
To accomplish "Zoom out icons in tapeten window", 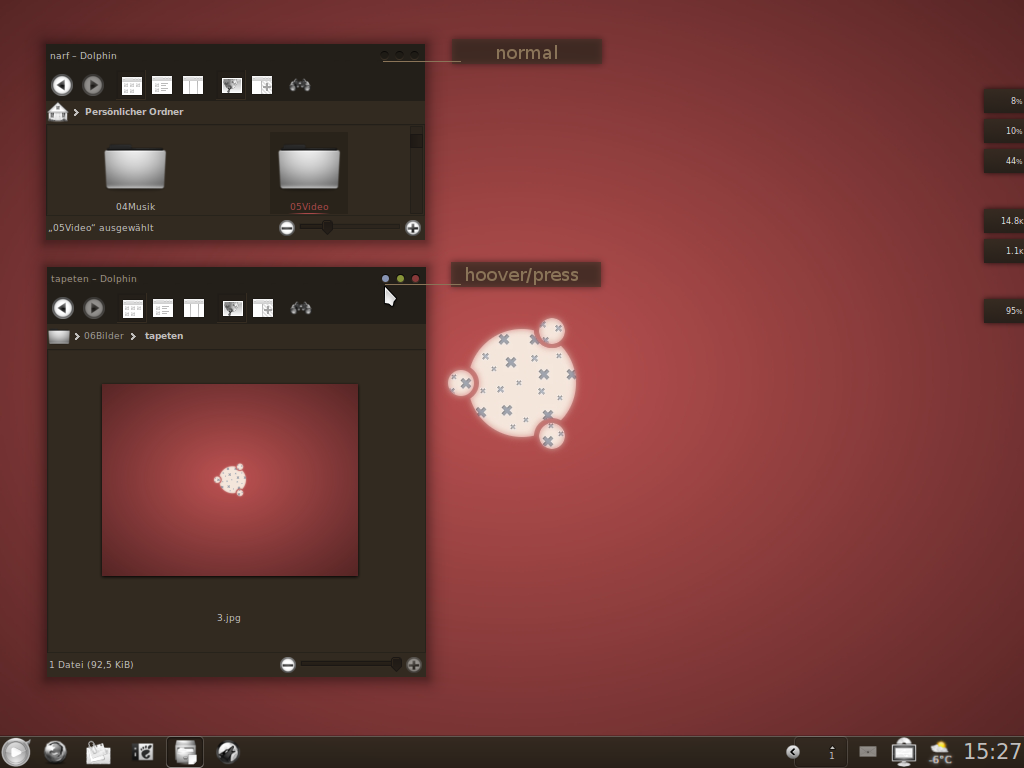I will [287, 665].
